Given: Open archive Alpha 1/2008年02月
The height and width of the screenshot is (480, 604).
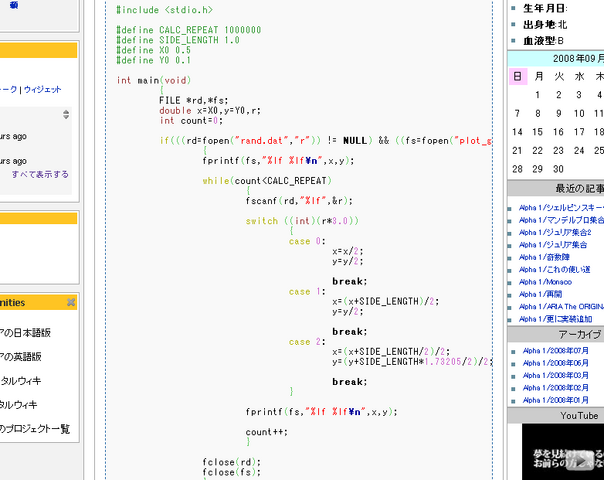Looking at the screenshot, I should (555, 388).
